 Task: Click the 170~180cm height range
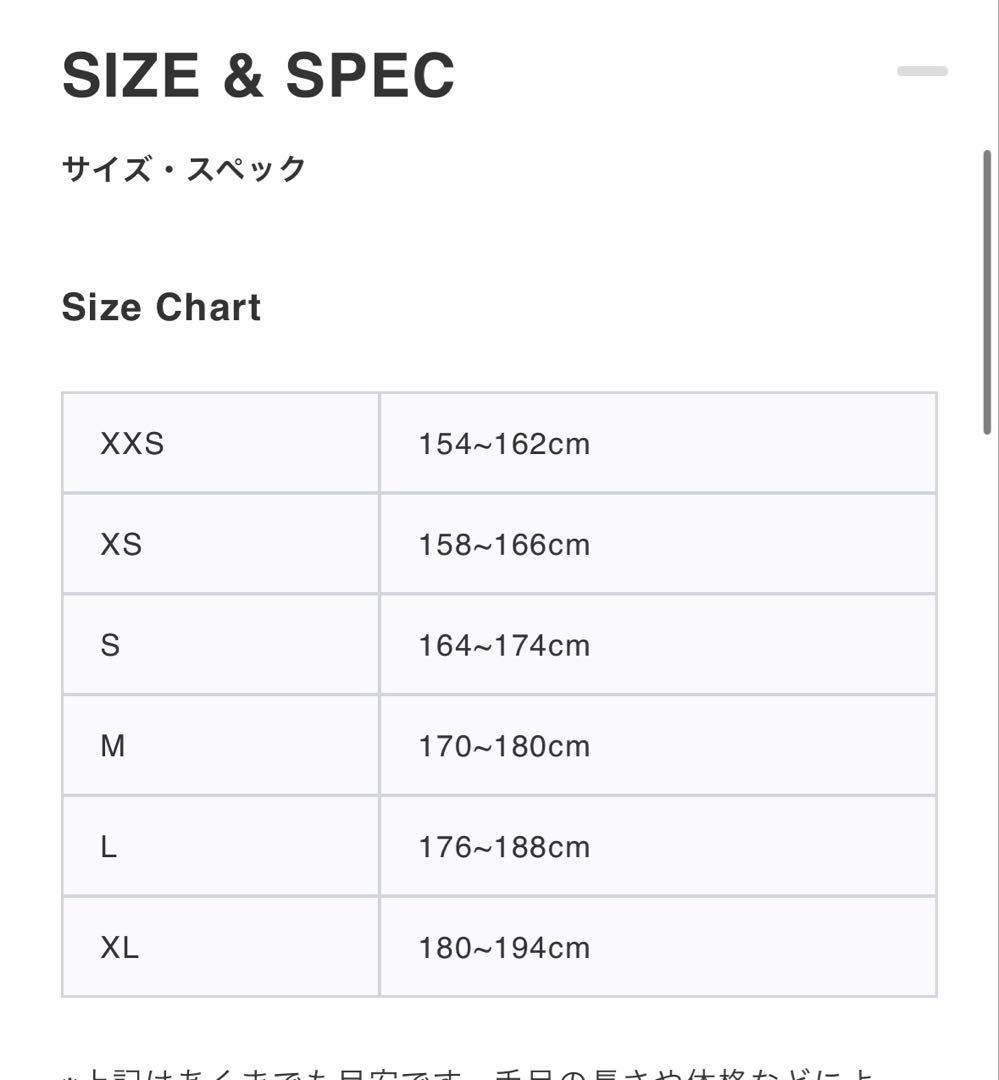[x=504, y=746]
